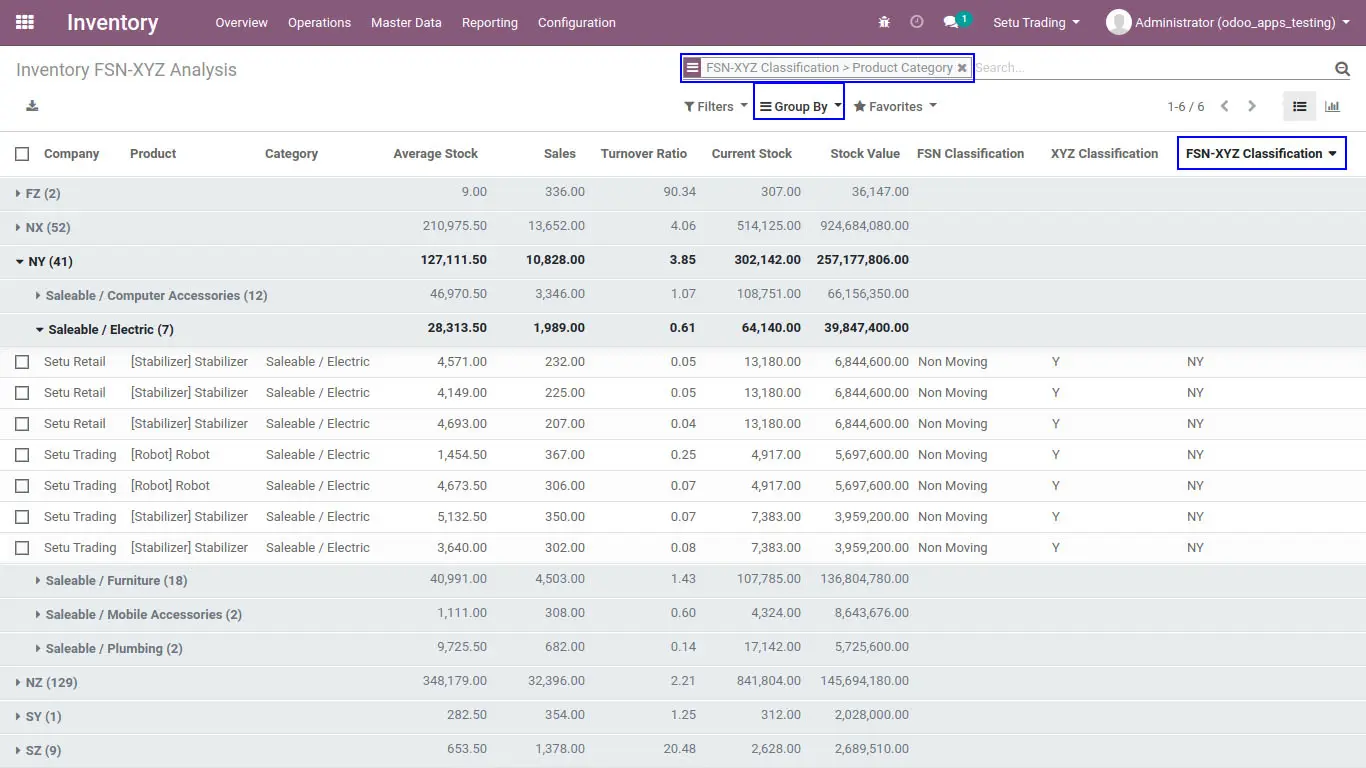Viewport: 1366px width, 768px height.
Task: Go to next page arrow
Action: (x=1251, y=106)
